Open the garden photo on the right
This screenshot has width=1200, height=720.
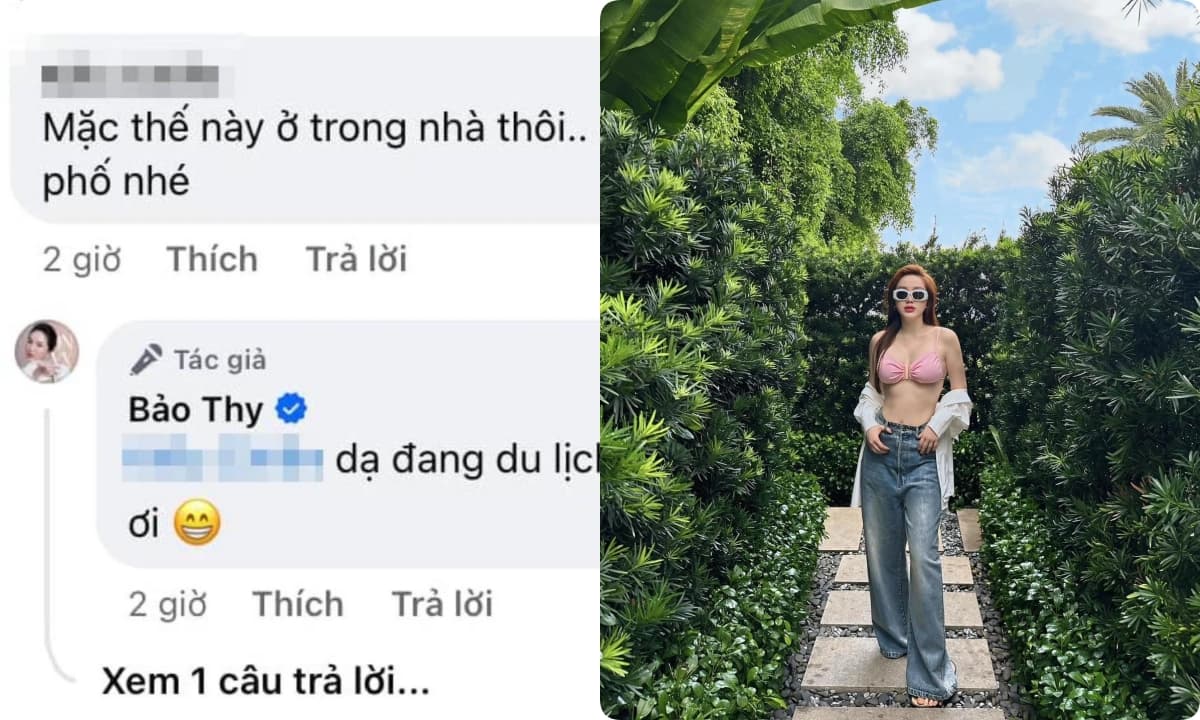point(900,360)
